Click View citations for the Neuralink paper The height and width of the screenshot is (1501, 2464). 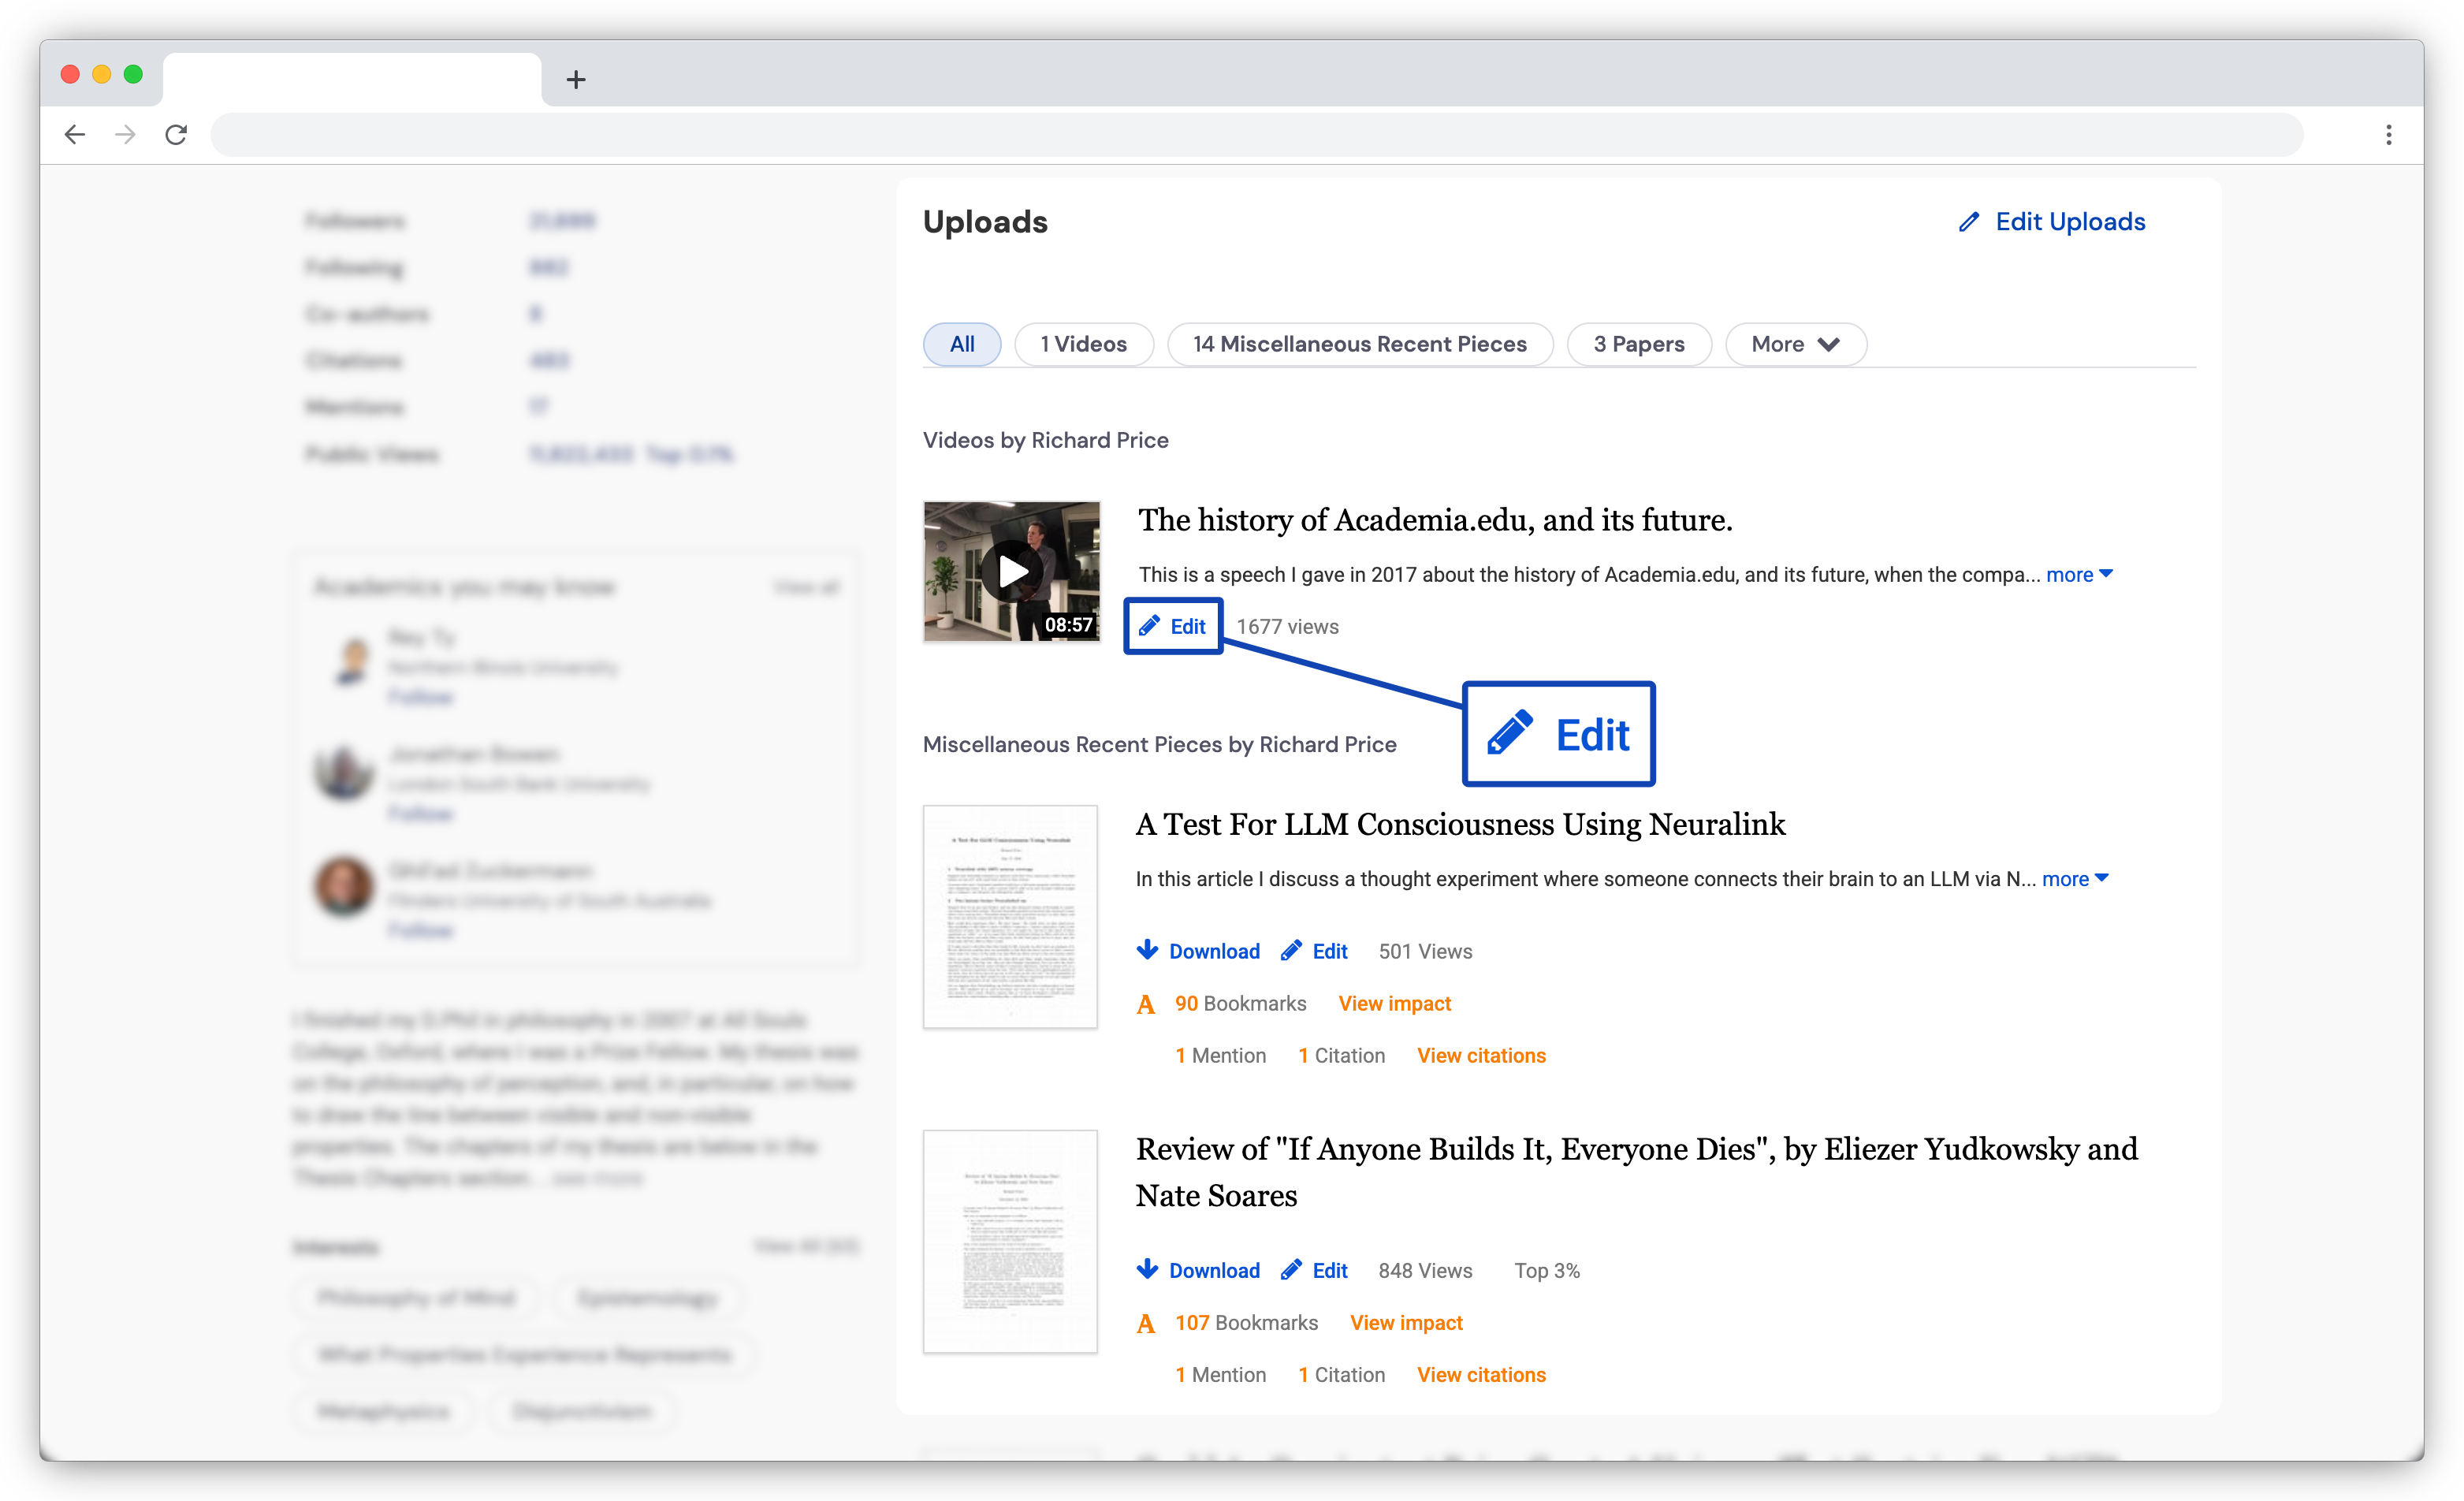tap(1481, 1055)
